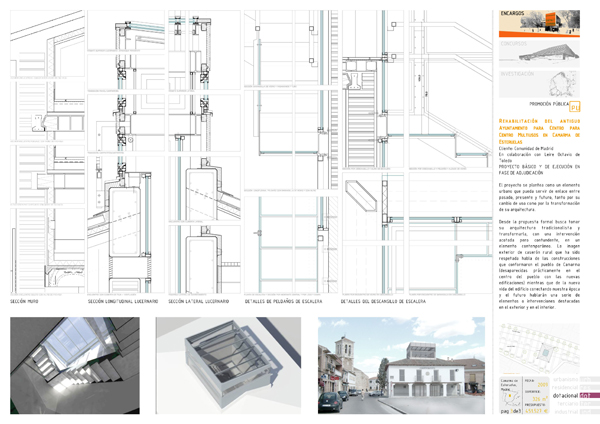The width and height of the screenshot is (600, 424).
Task: Select the industrial category tag
Action: coord(568,412)
